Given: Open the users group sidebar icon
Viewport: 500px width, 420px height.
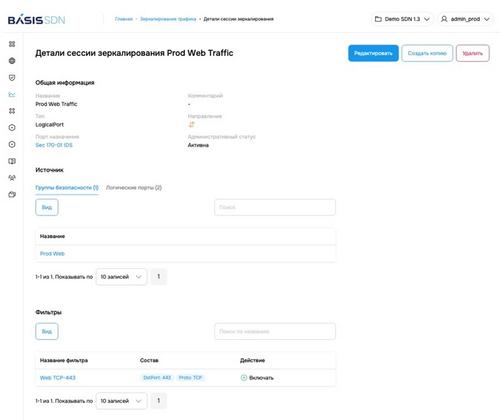Looking at the screenshot, I should tap(12, 178).
